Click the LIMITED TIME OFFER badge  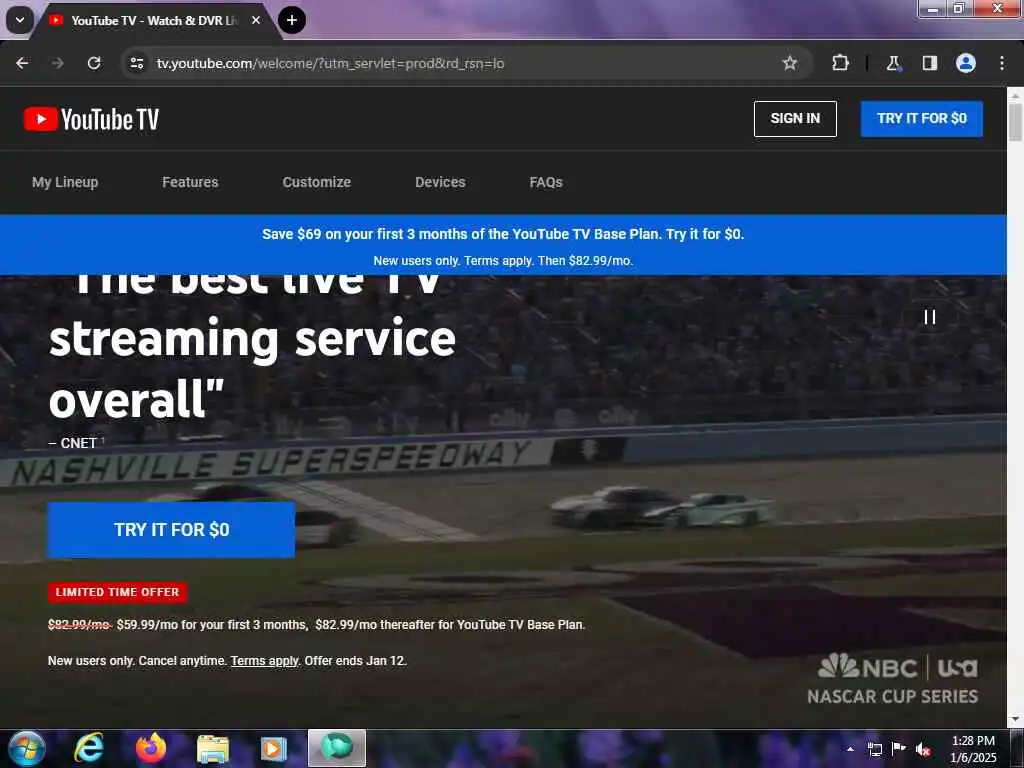(118, 592)
